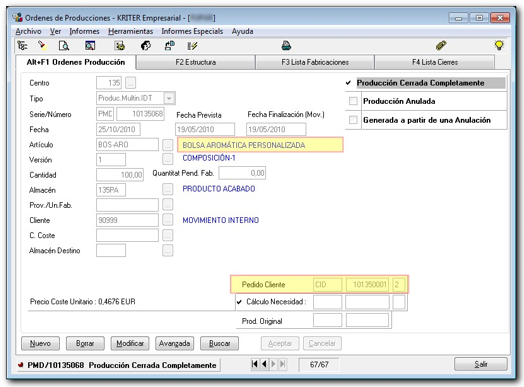This screenshot has width=524, height=387.
Task: Go to the previous record arrow
Action: [264, 364]
